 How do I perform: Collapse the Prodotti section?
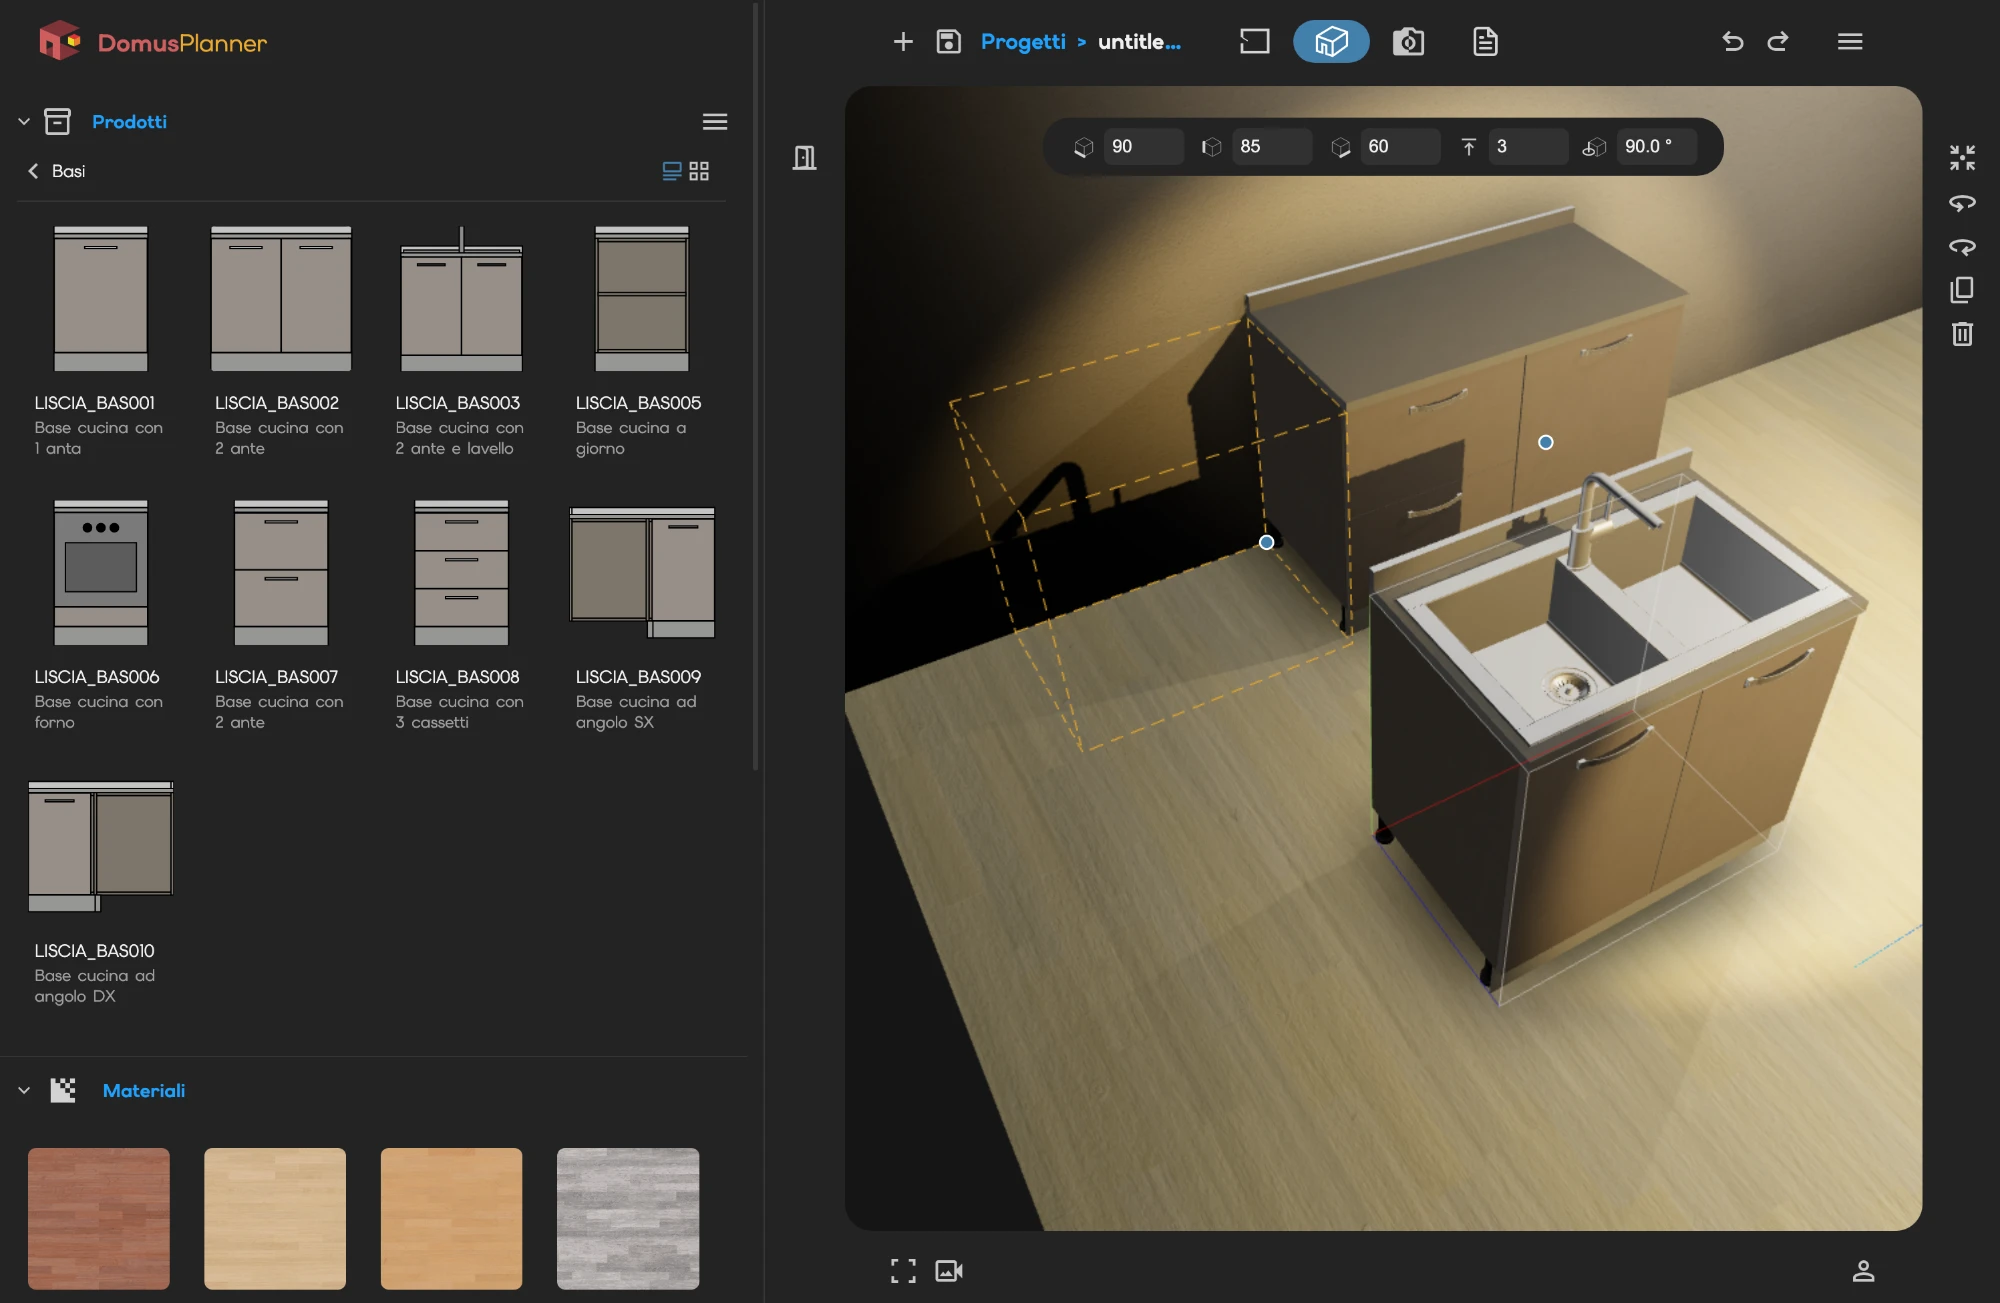pos(24,122)
